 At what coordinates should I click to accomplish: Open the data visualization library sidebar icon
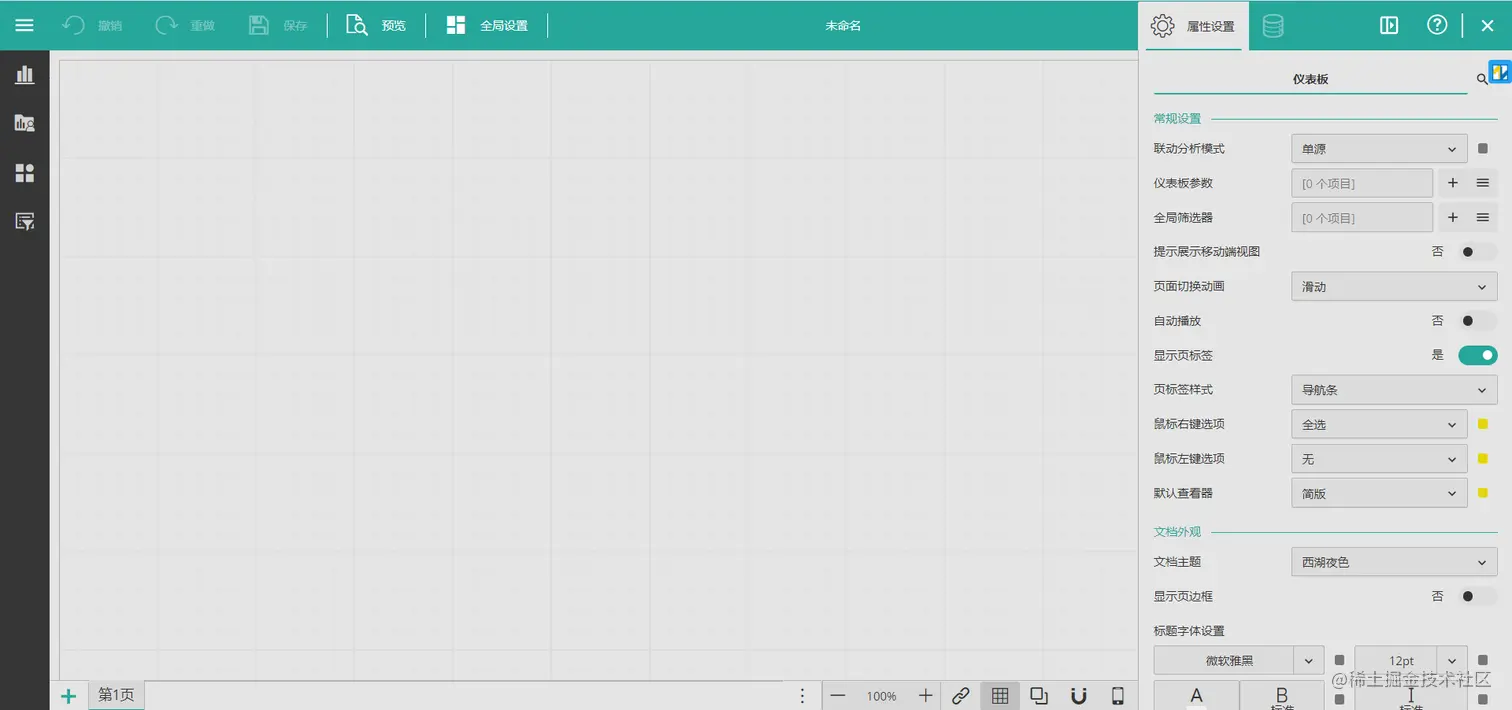[x=25, y=124]
